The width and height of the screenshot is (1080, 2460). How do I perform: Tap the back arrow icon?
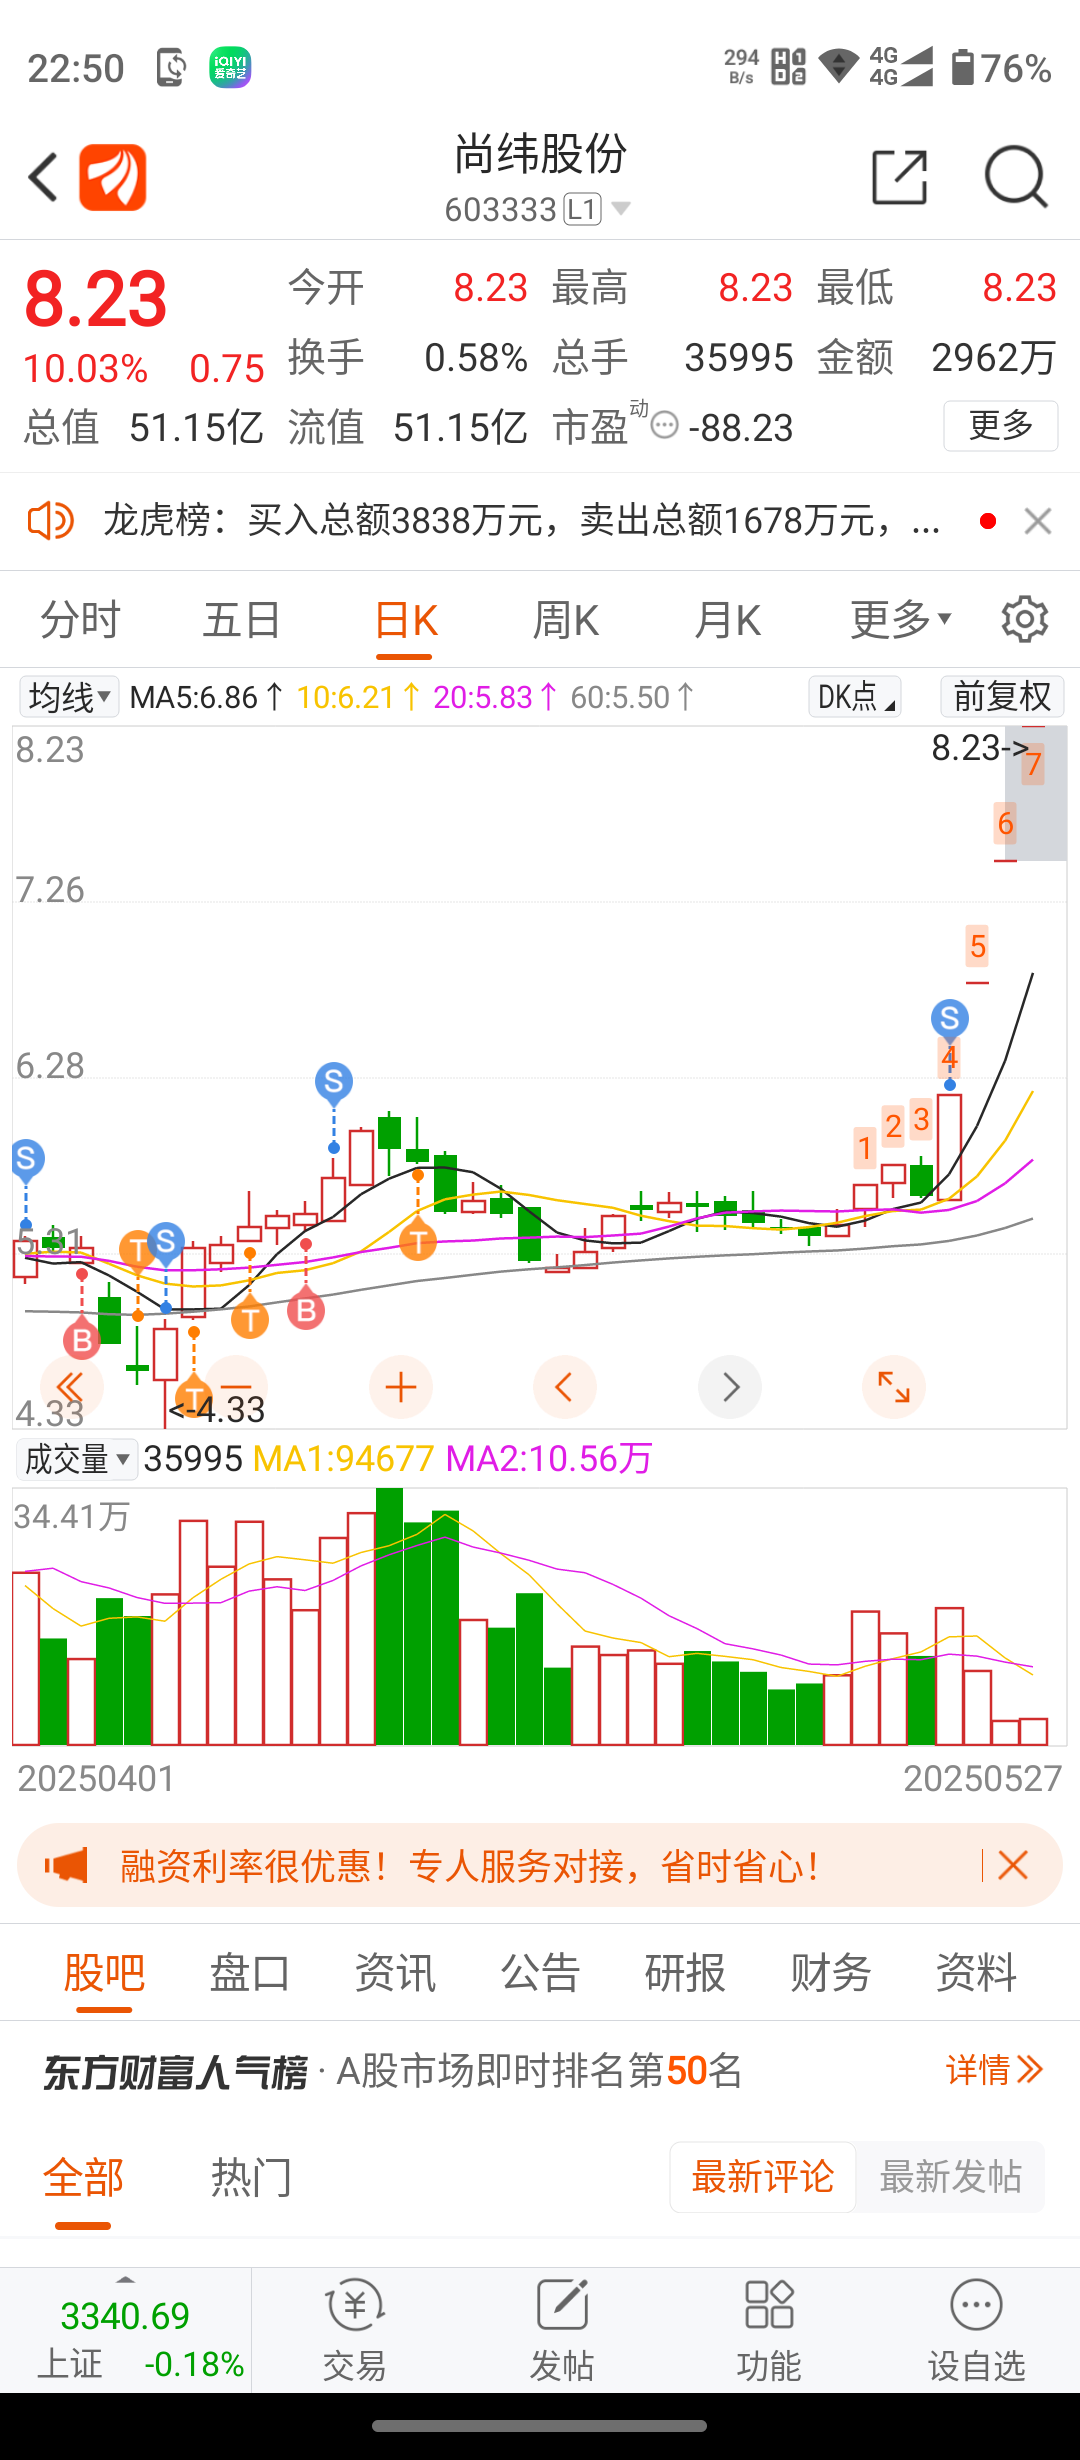click(x=43, y=177)
